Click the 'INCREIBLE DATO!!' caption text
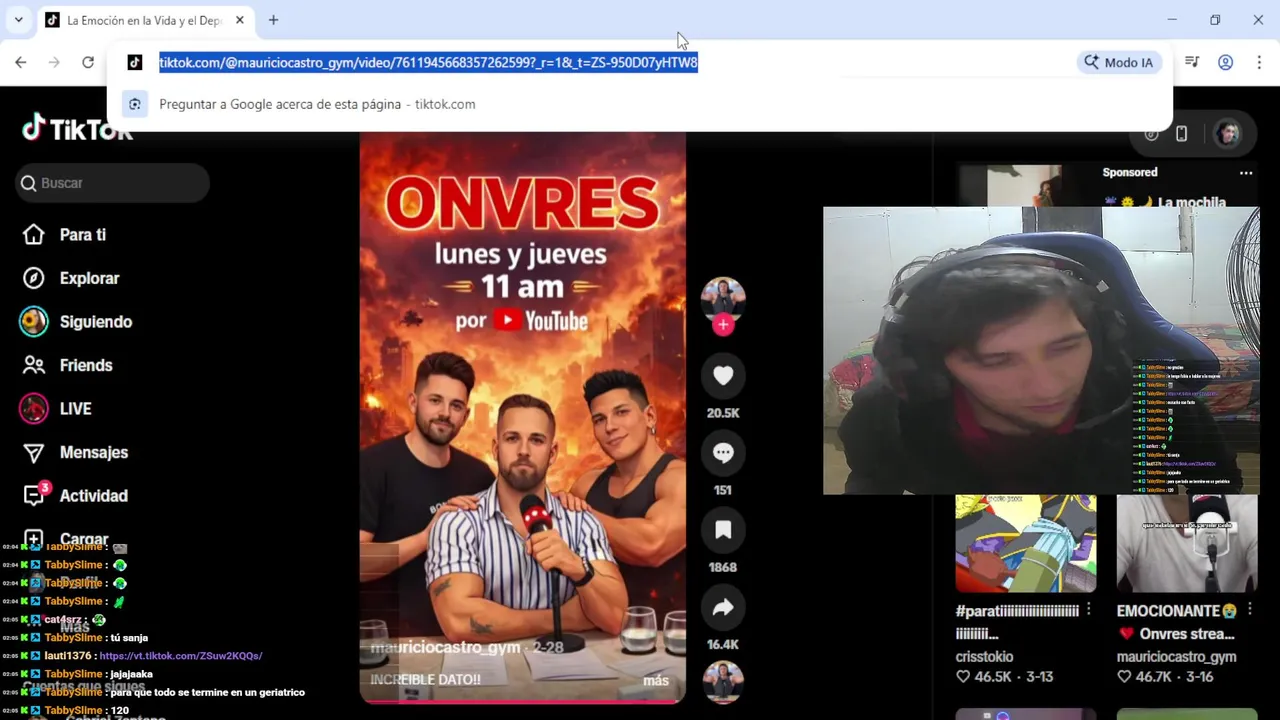 [x=425, y=680]
